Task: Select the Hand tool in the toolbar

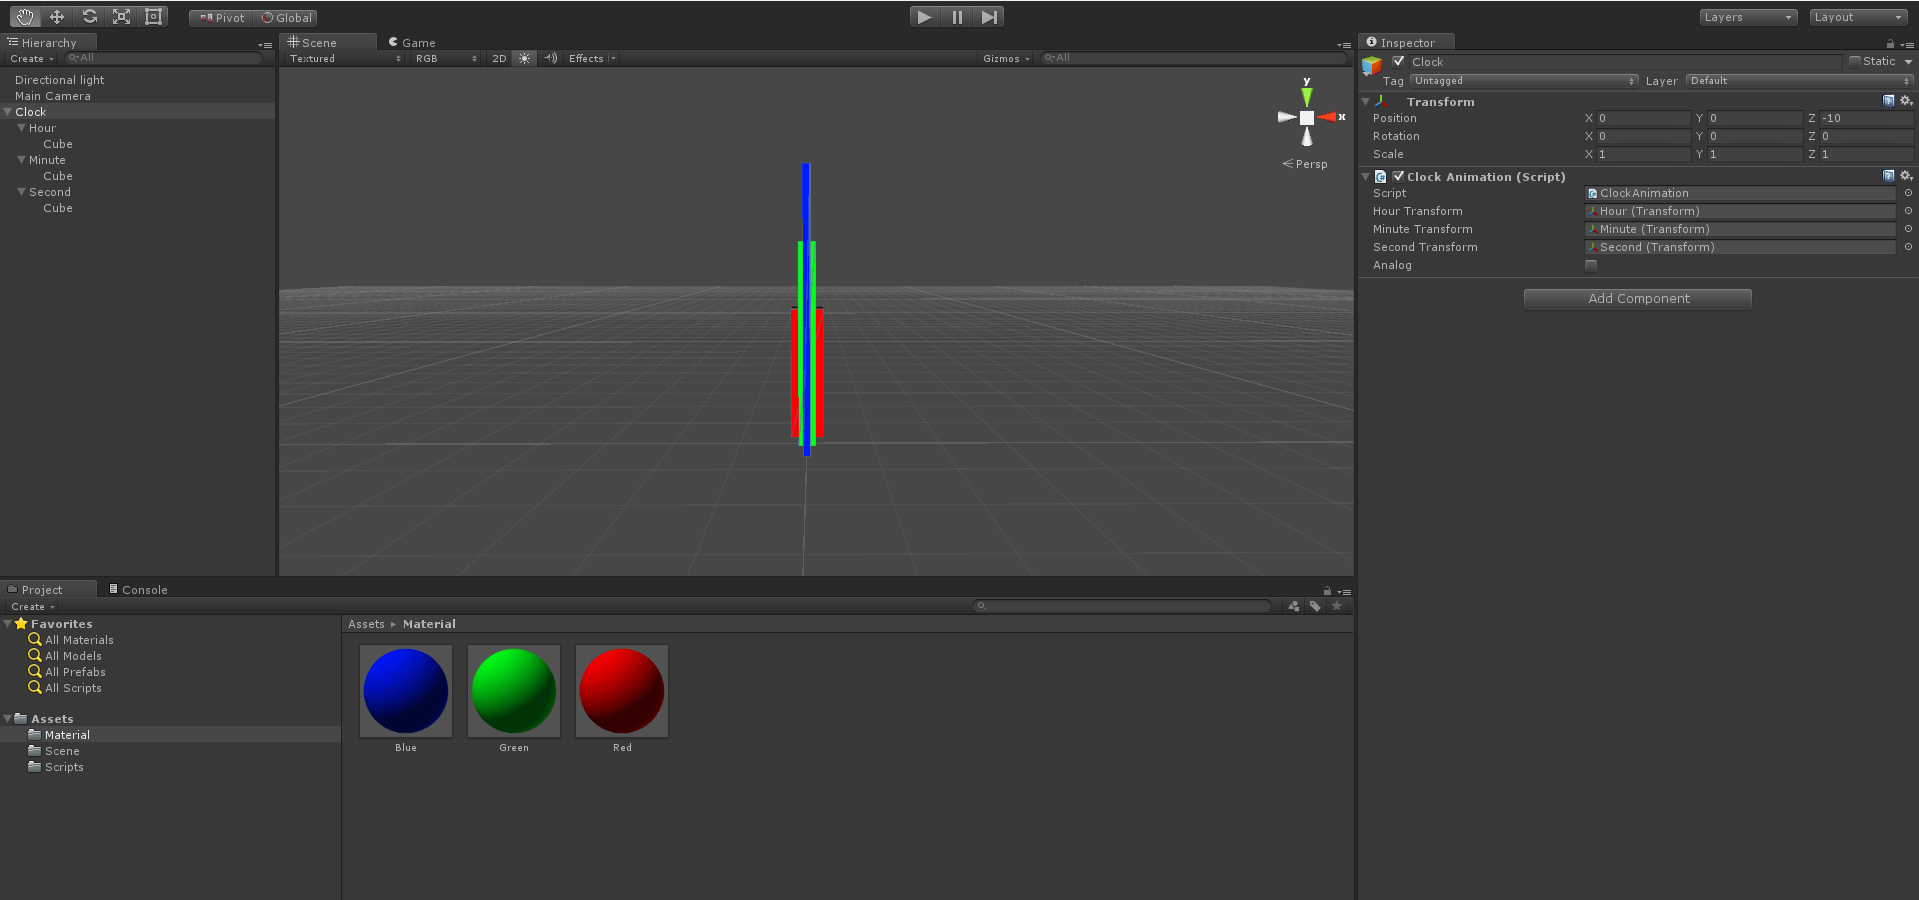Action: click(24, 16)
